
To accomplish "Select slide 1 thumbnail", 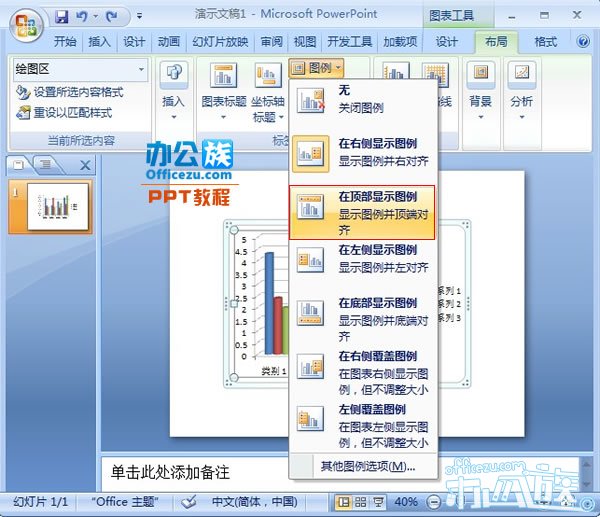I will pyautogui.click(x=58, y=206).
